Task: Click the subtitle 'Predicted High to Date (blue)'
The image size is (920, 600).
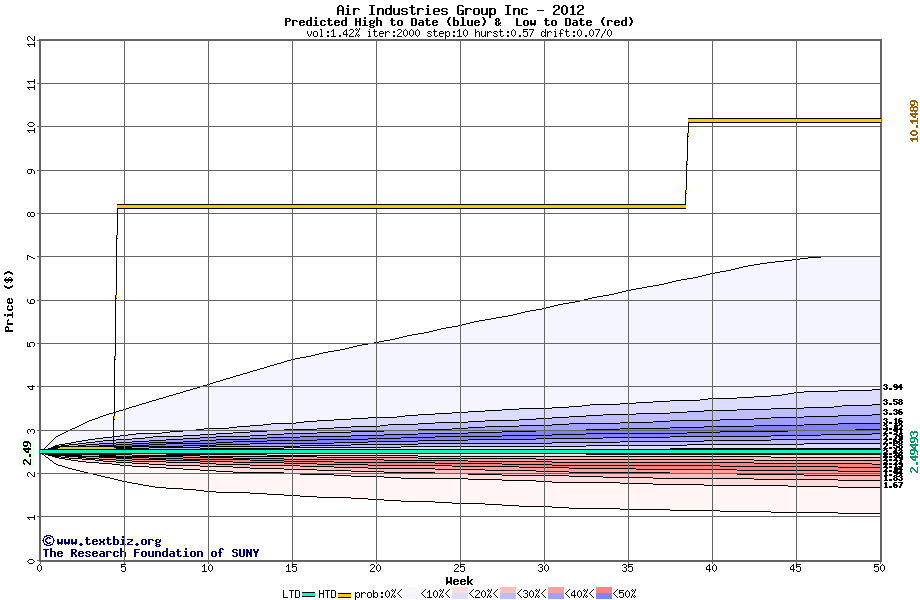Action: (x=385, y=22)
